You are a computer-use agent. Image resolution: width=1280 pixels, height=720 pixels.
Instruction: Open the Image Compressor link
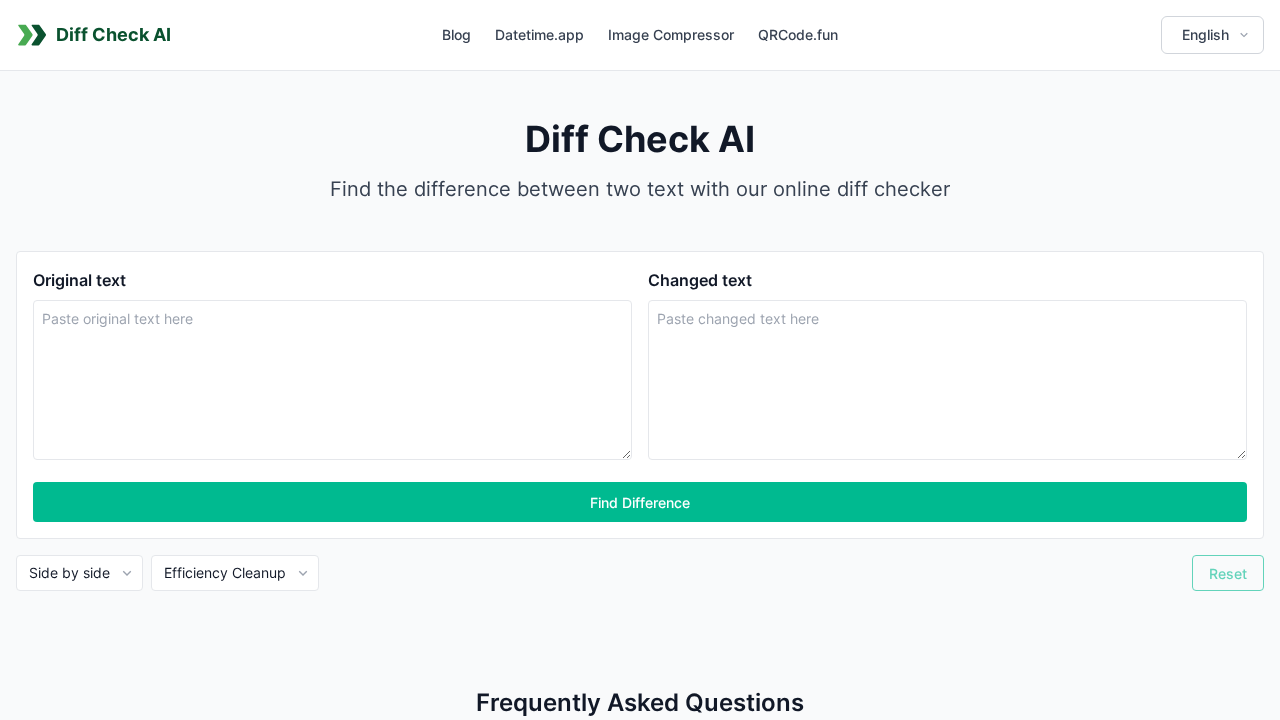(671, 35)
